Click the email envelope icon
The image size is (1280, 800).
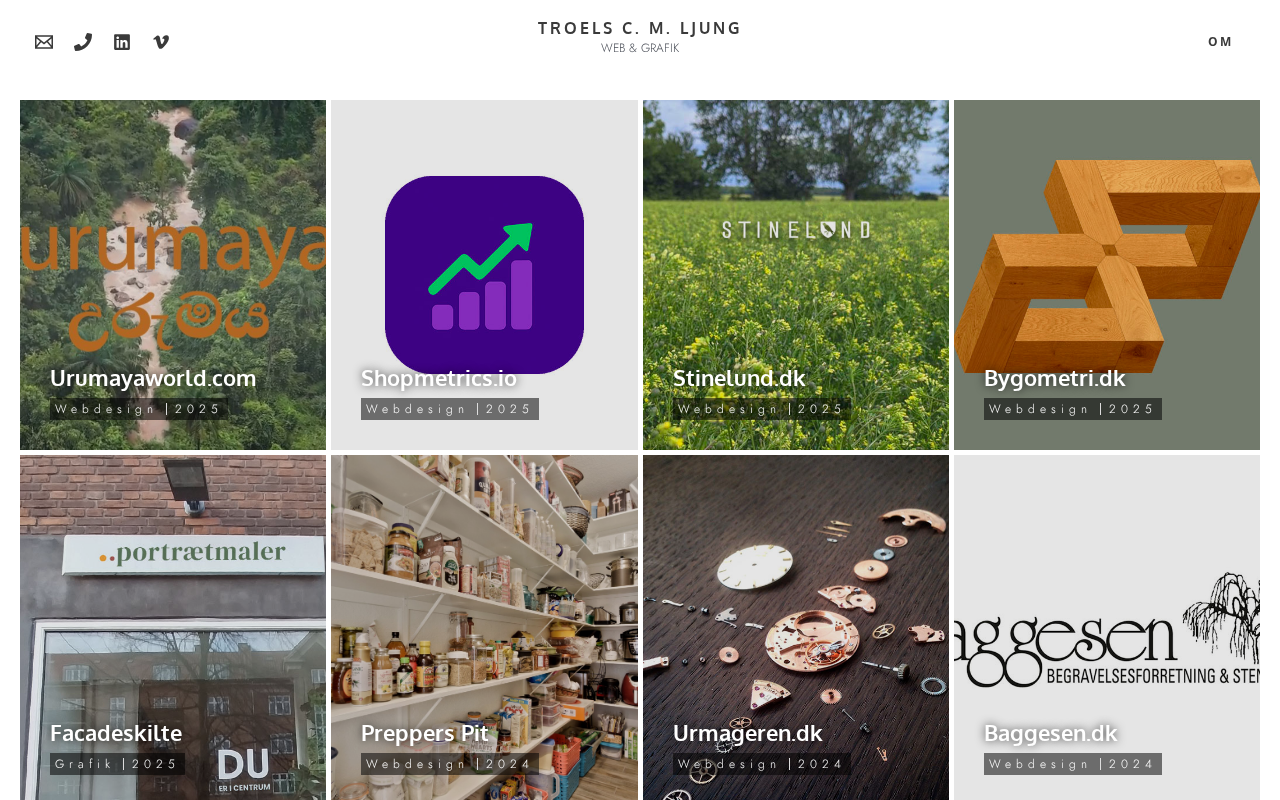[x=44, y=42]
